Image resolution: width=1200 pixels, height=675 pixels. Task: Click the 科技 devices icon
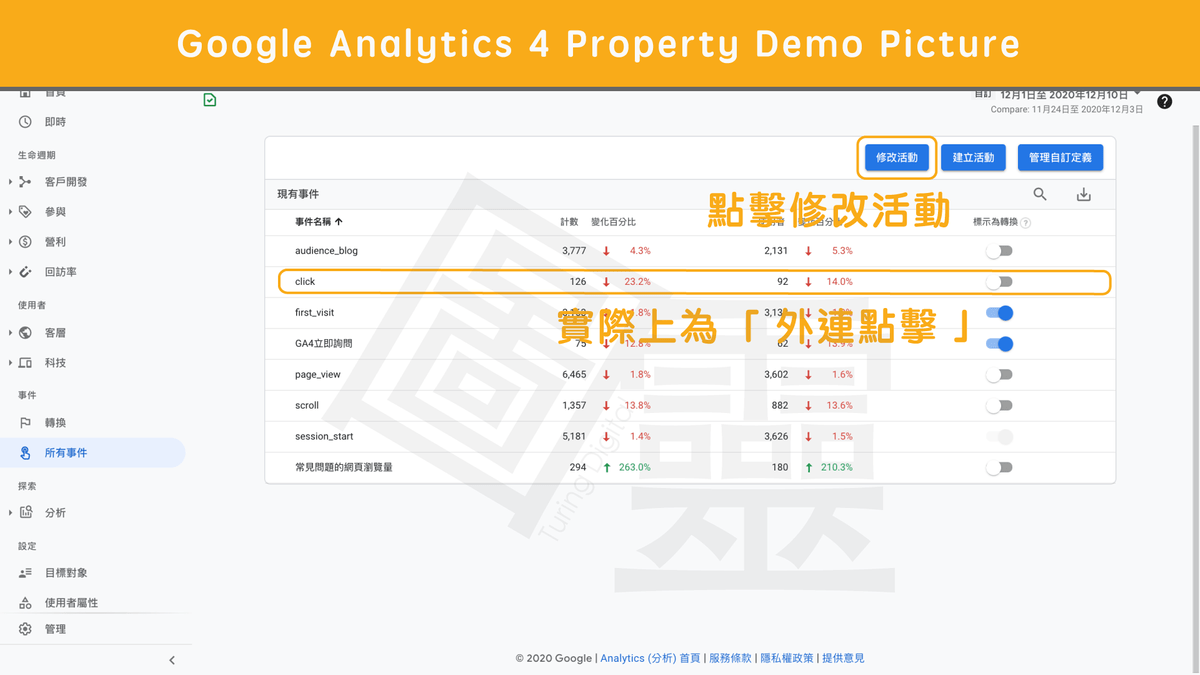pos(25,363)
